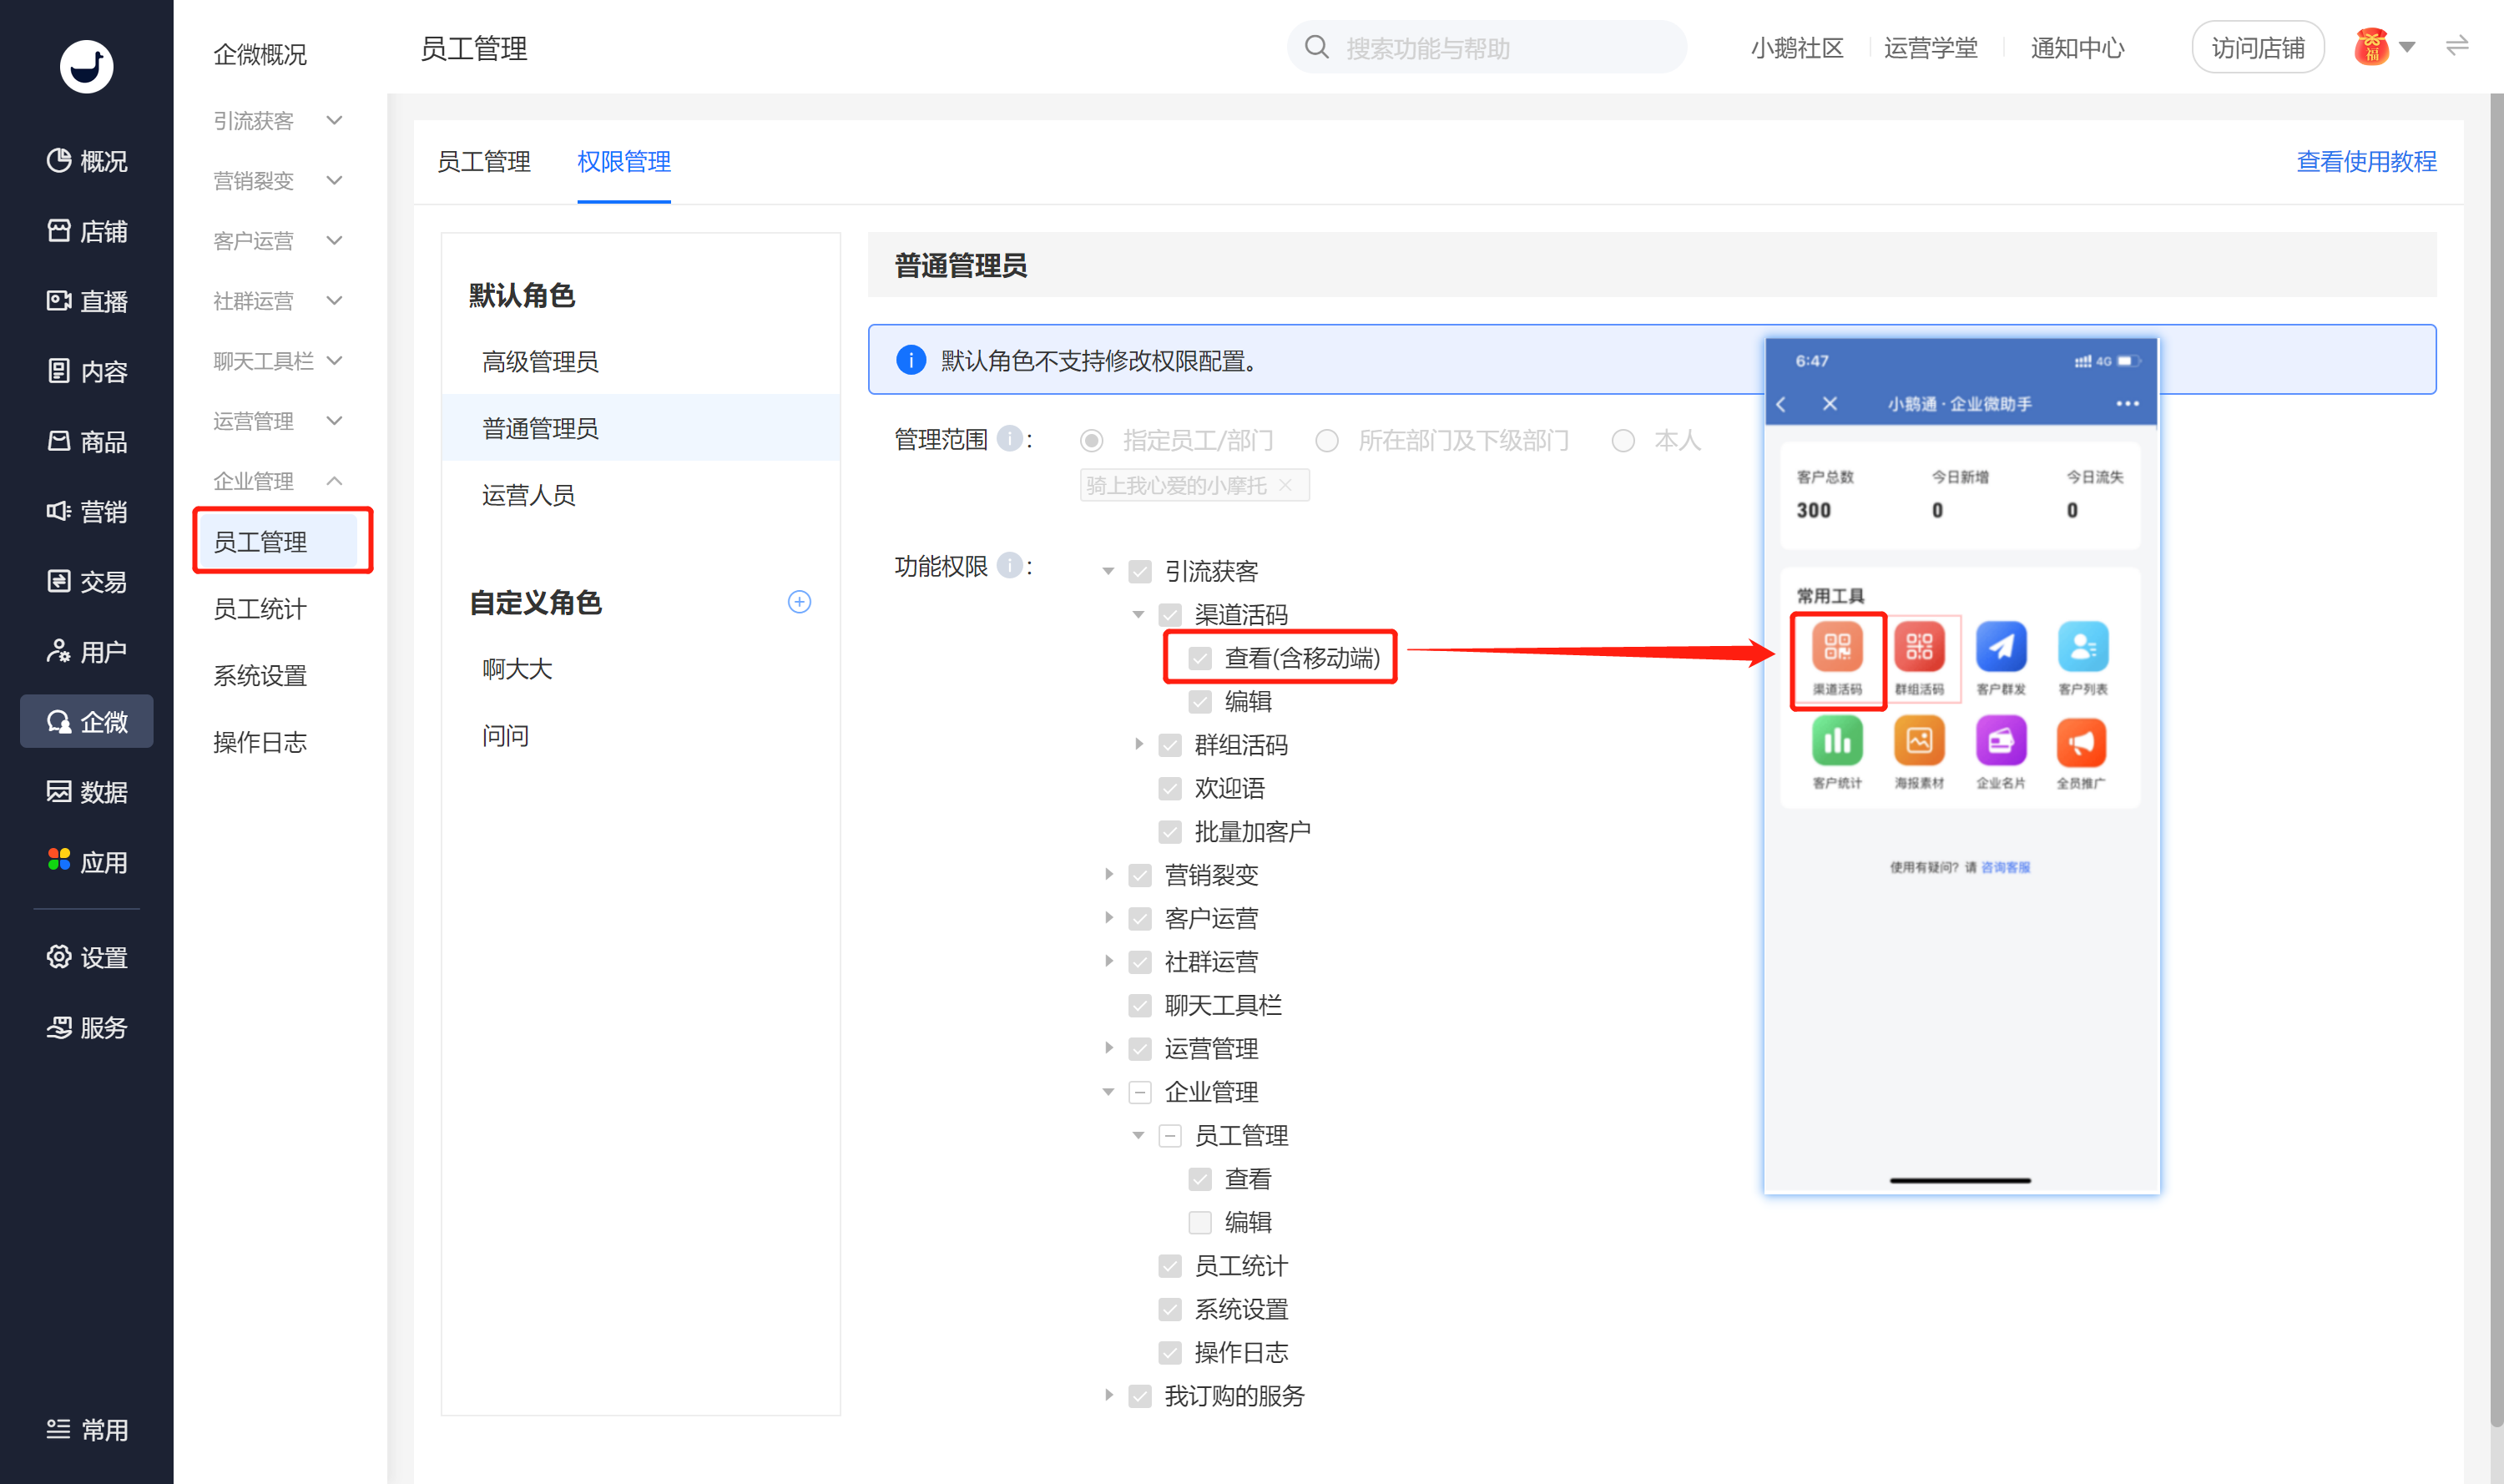Open the 服务 services section

point(87,1027)
